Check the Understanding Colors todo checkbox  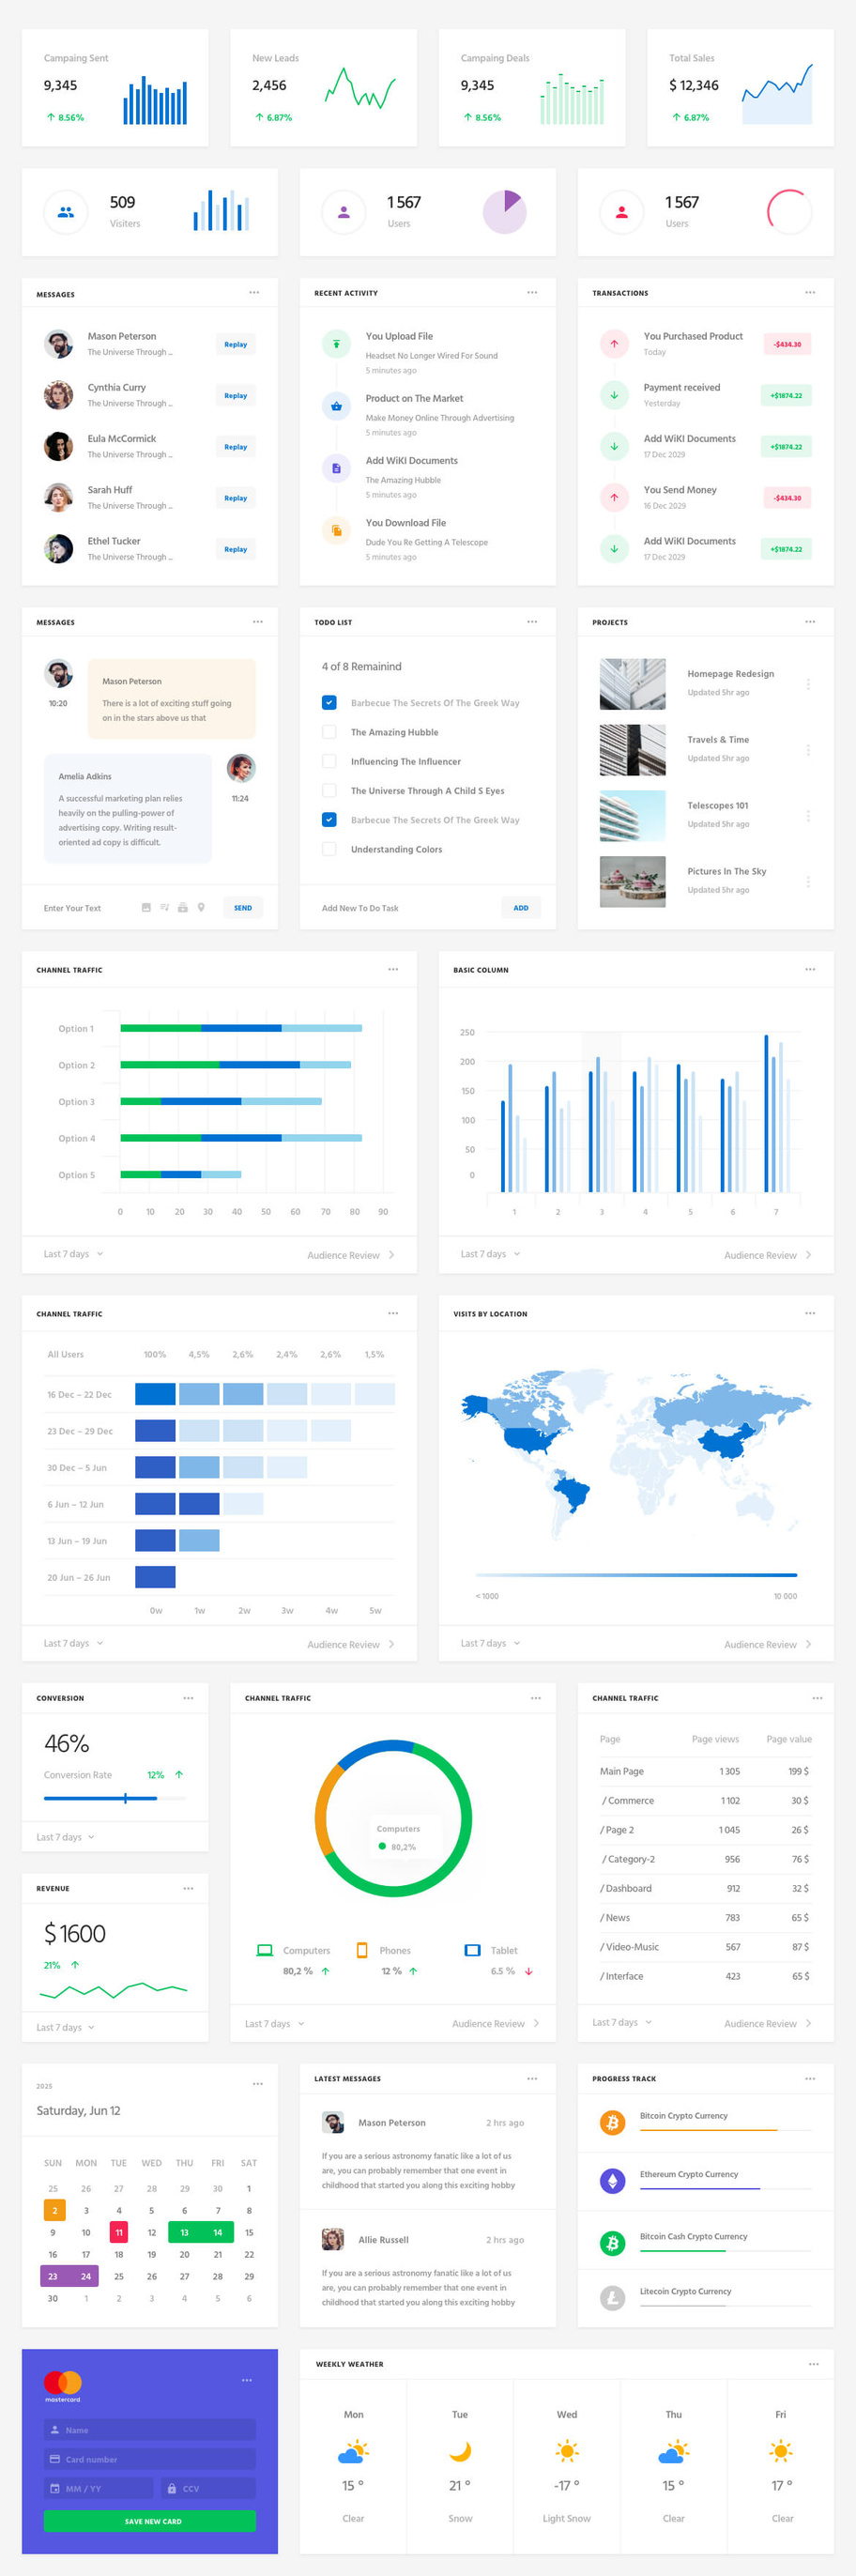point(329,849)
